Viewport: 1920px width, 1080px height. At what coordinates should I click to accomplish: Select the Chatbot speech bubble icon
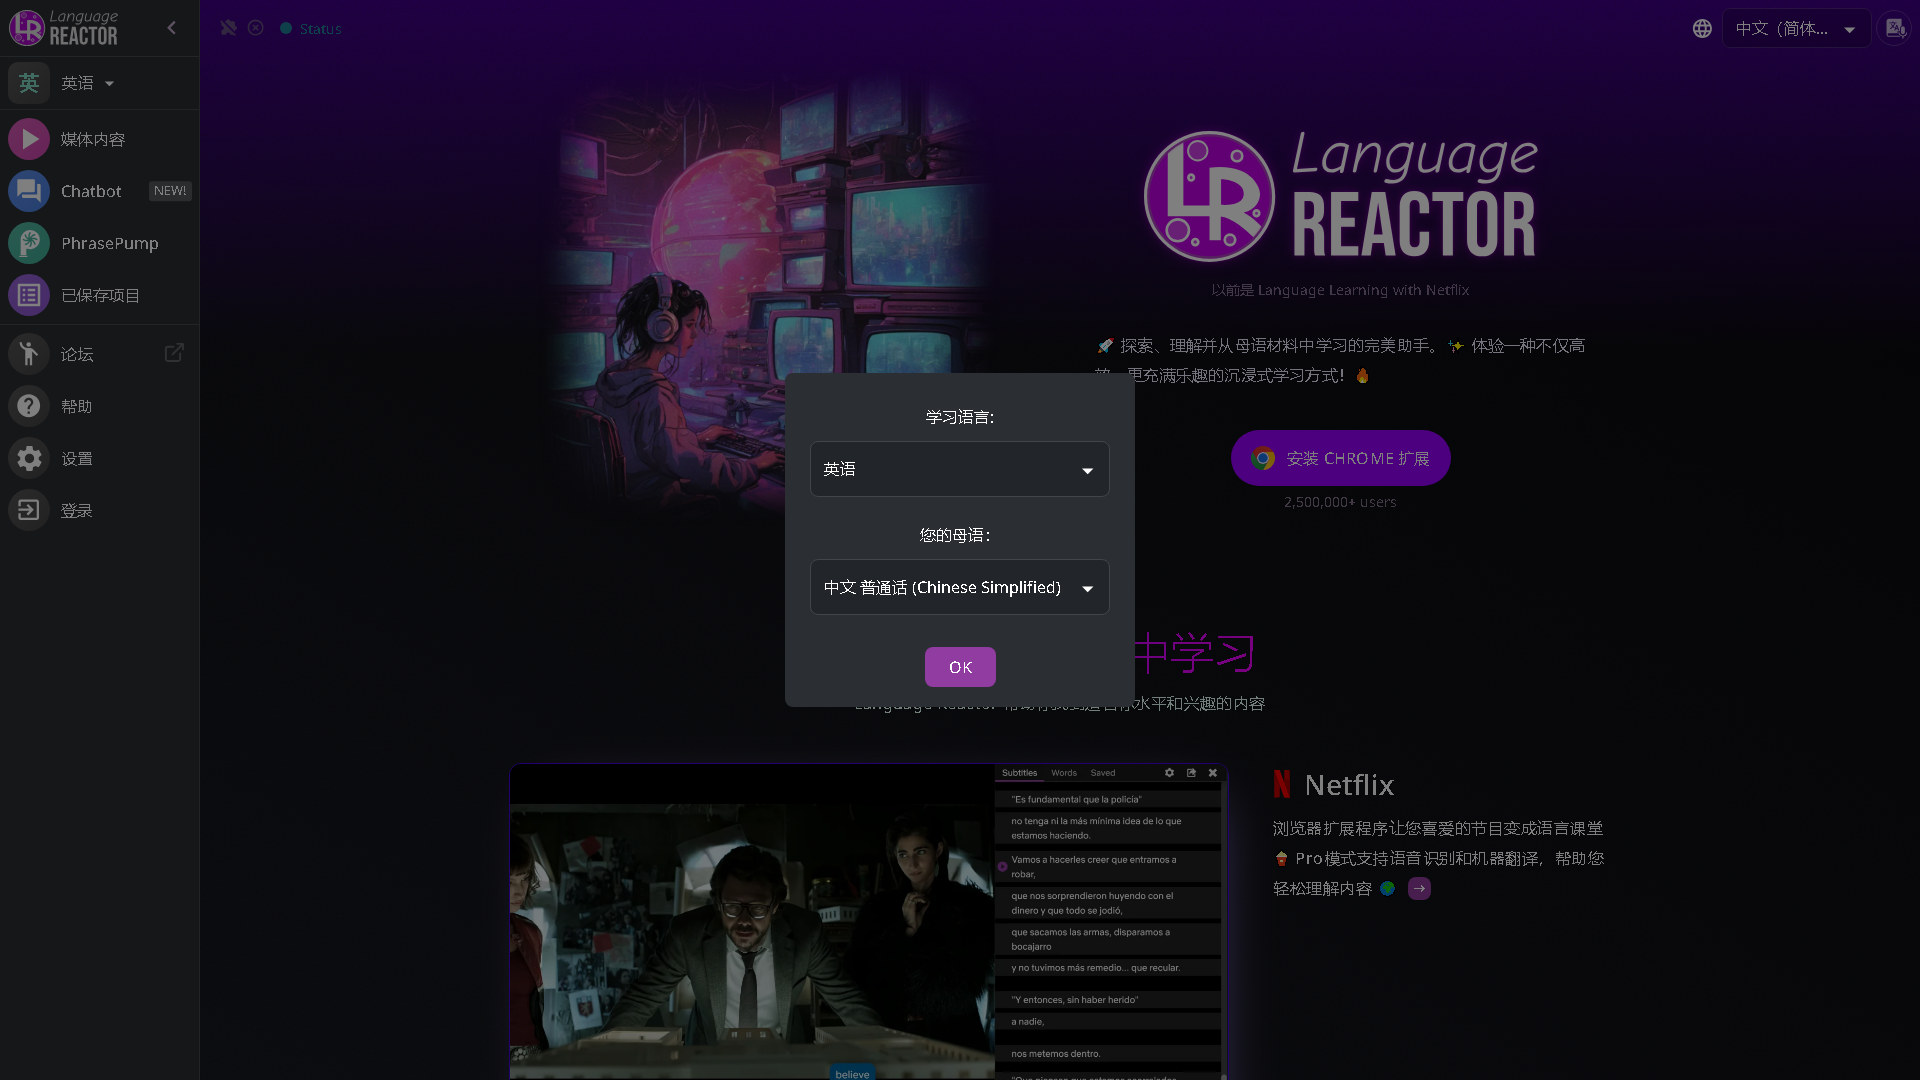pyautogui.click(x=29, y=191)
